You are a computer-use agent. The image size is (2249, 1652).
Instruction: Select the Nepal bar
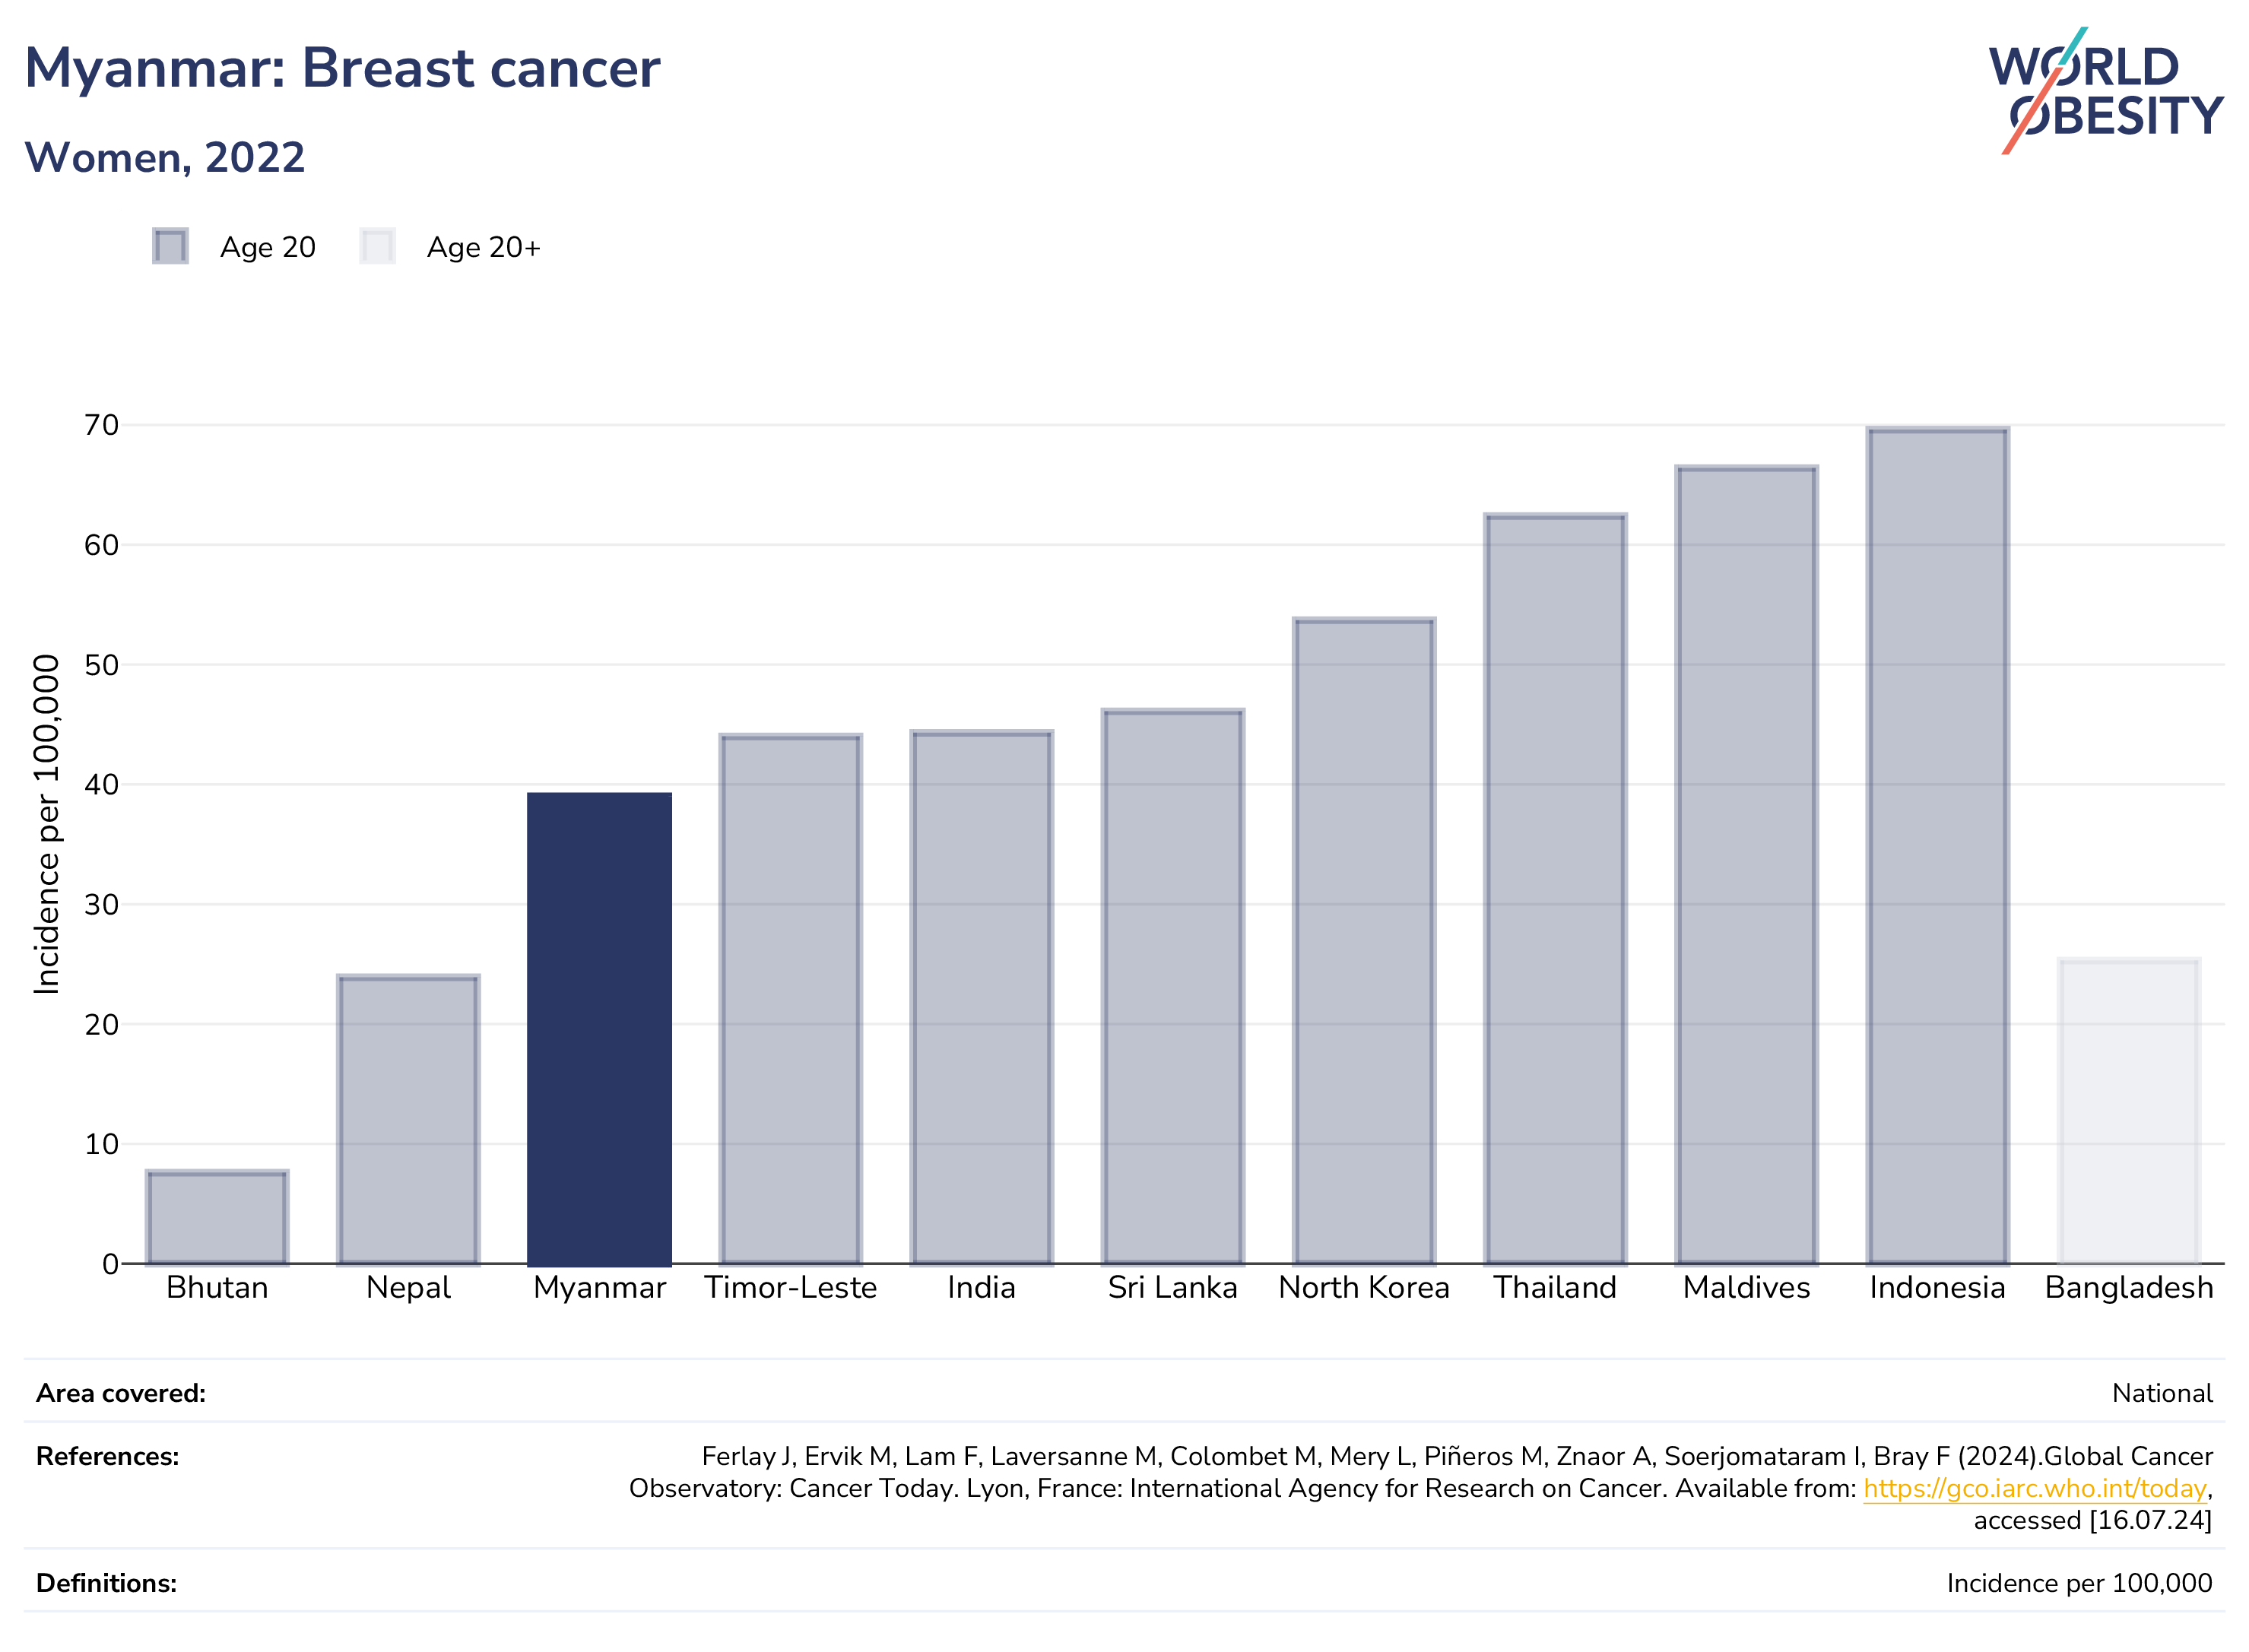(x=408, y=1119)
